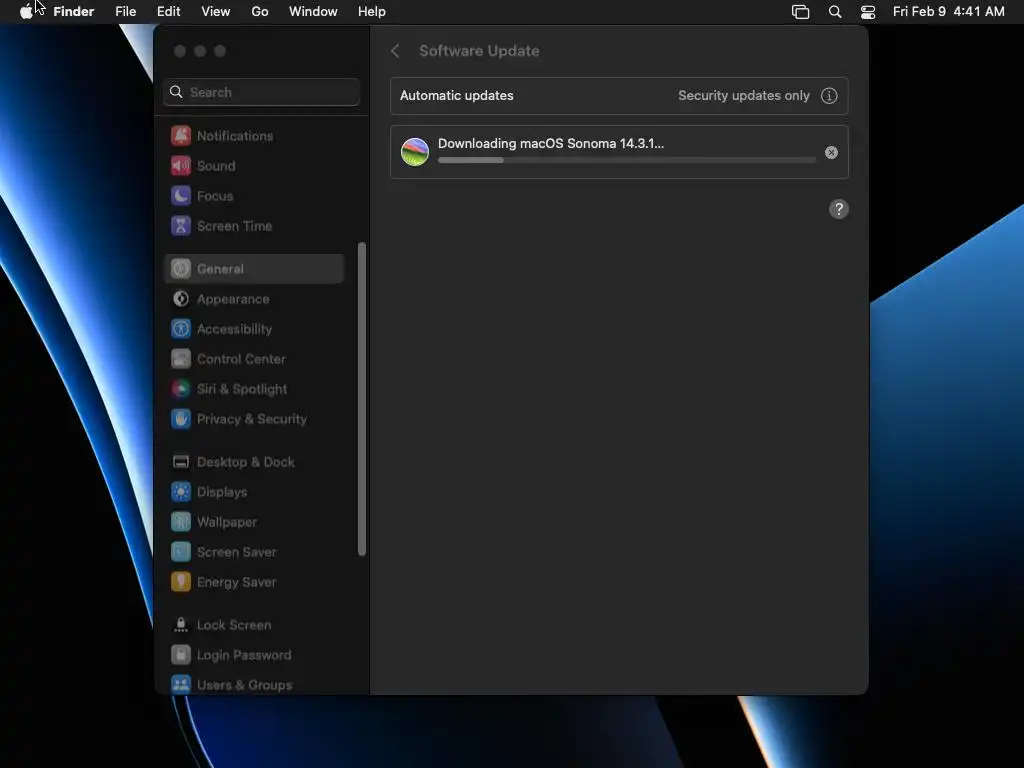
Task: Open the Notifications settings icon
Action: coord(181,136)
